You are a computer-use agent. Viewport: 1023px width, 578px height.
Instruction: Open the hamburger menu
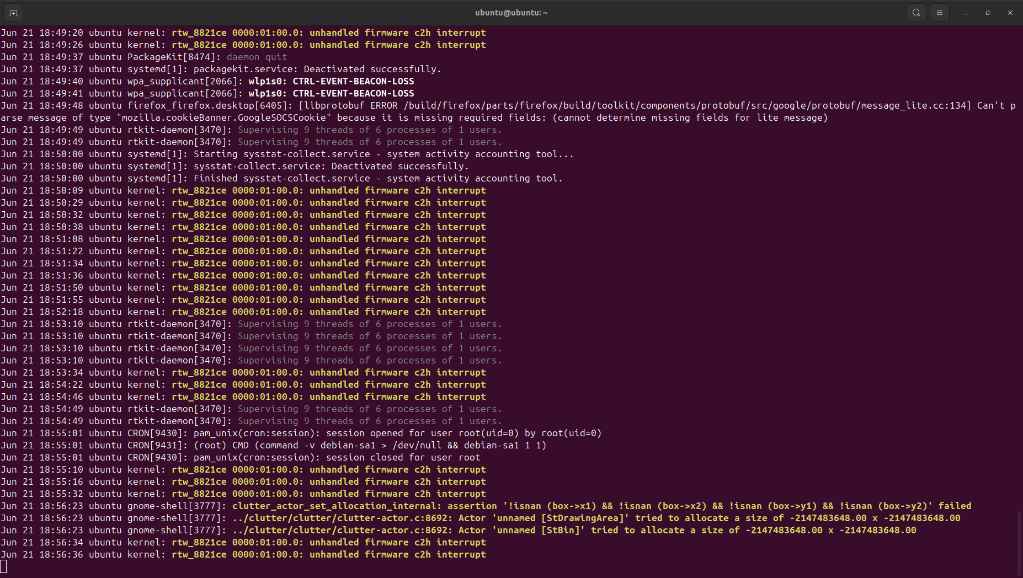point(938,13)
